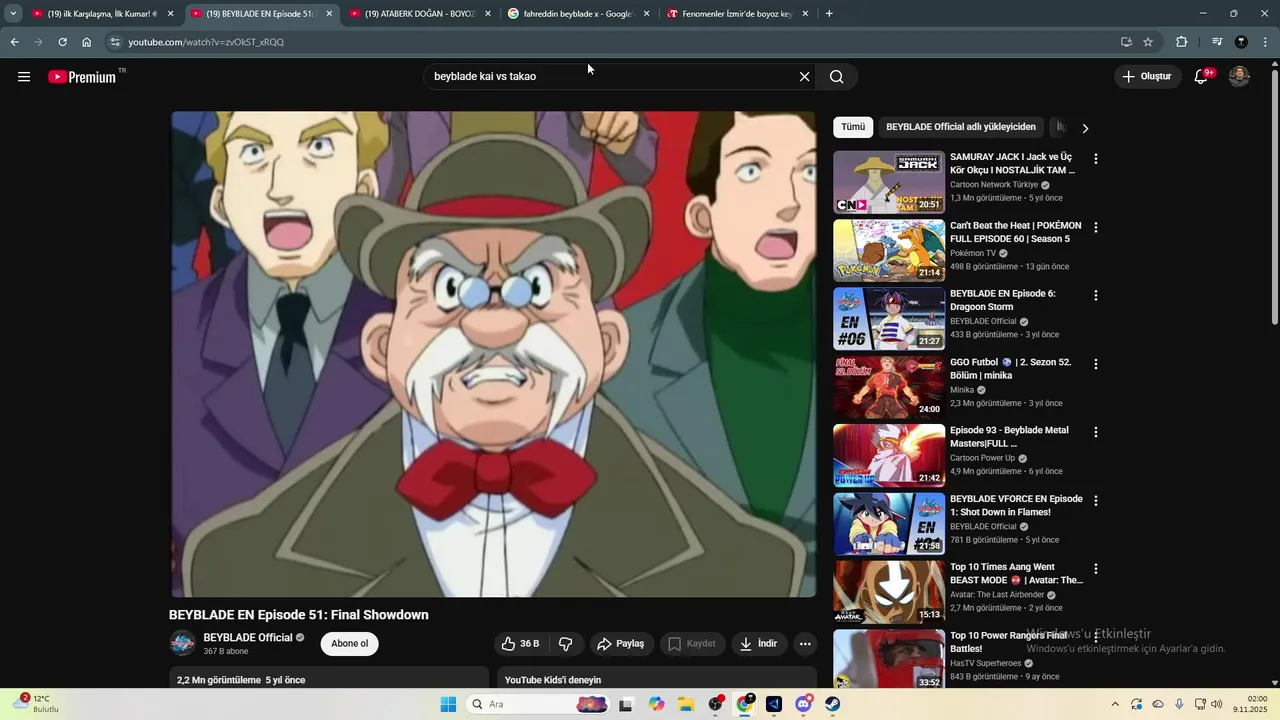Screen dimensions: 1280x720
Task: Open the tab search dropdown arrow
Action: tap(13, 14)
